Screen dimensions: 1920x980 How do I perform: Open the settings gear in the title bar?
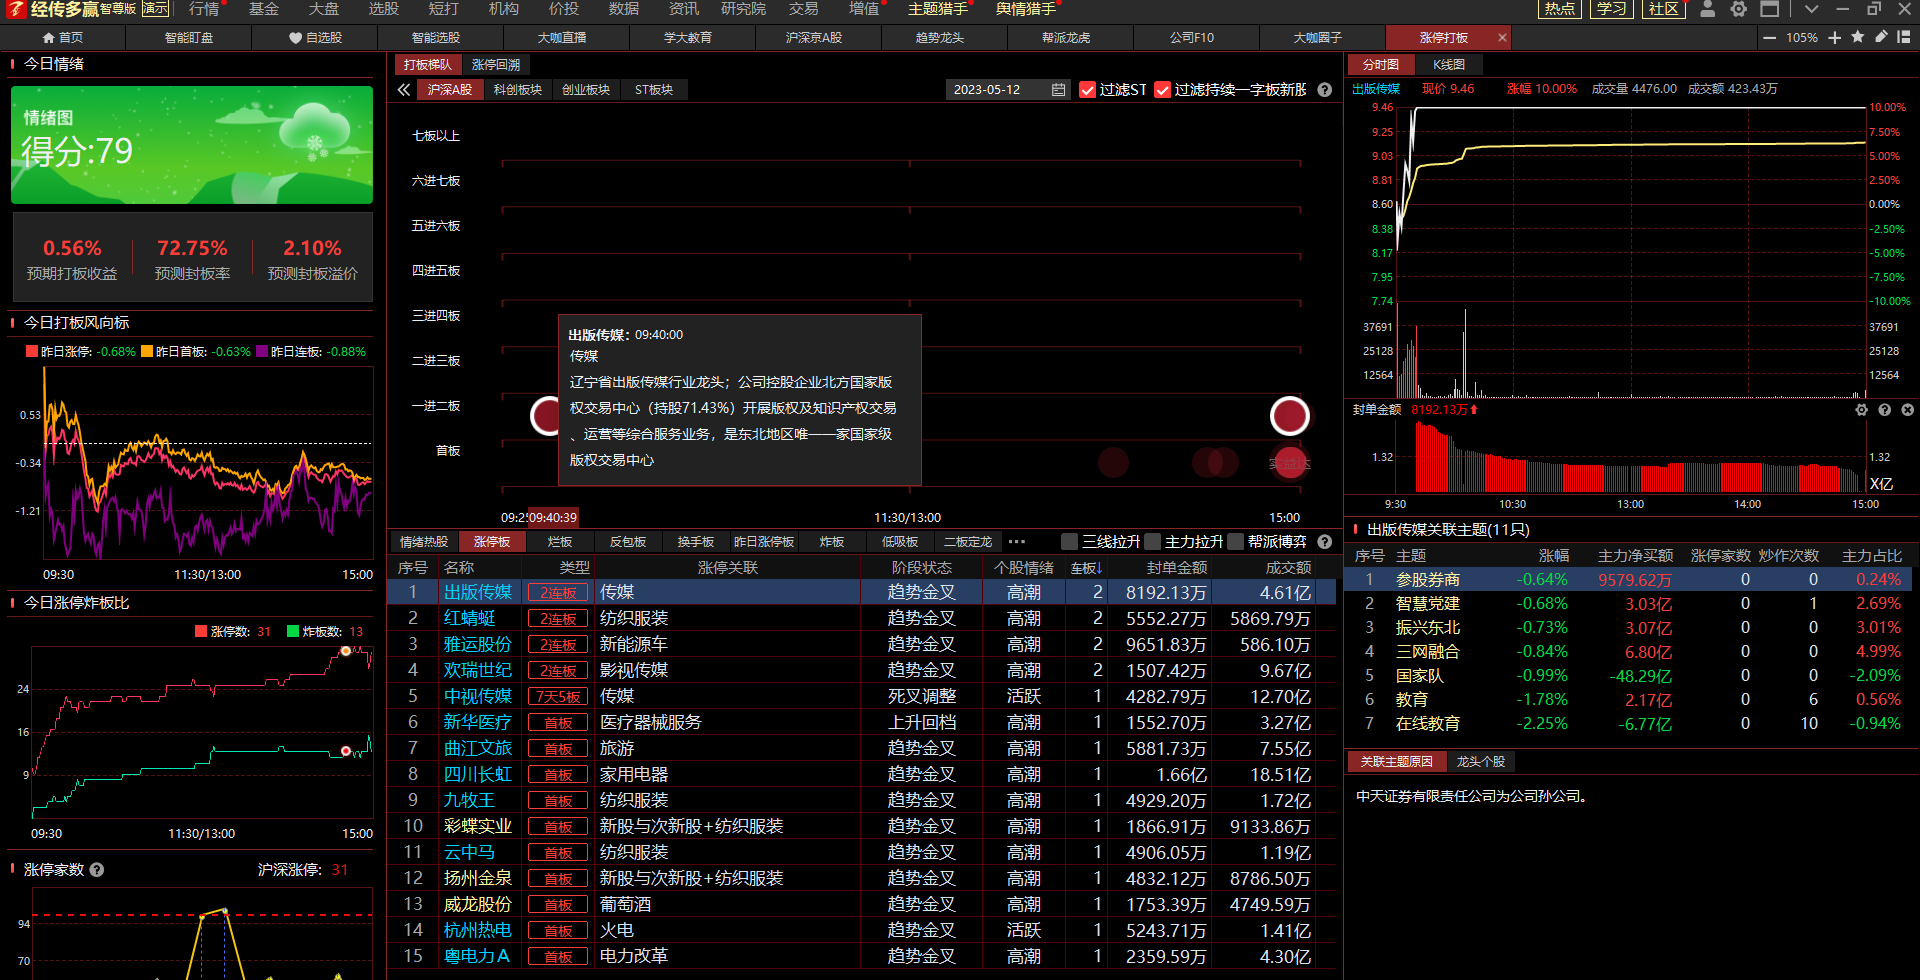[1739, 9]
